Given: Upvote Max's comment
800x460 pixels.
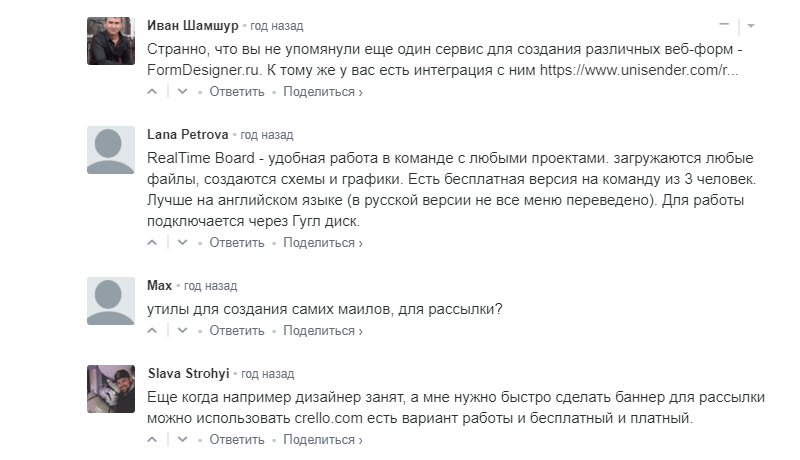Looking at the screenshot, I should point(152,331).
